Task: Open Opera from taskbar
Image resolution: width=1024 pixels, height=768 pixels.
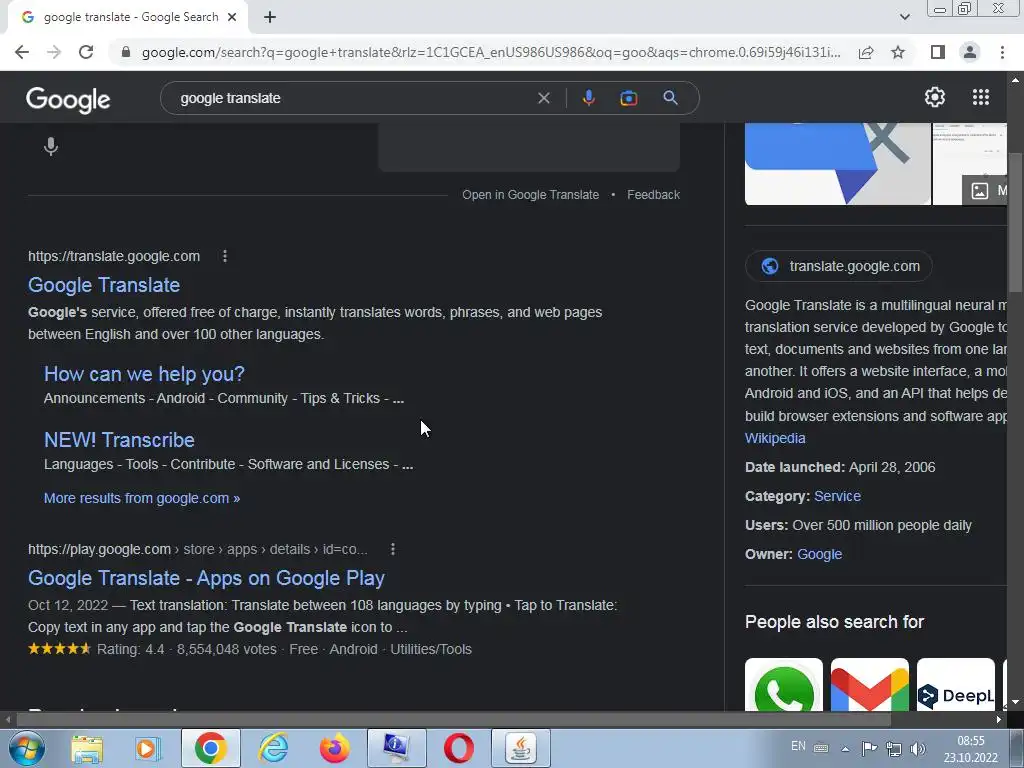Action: [x=458, y=748]
